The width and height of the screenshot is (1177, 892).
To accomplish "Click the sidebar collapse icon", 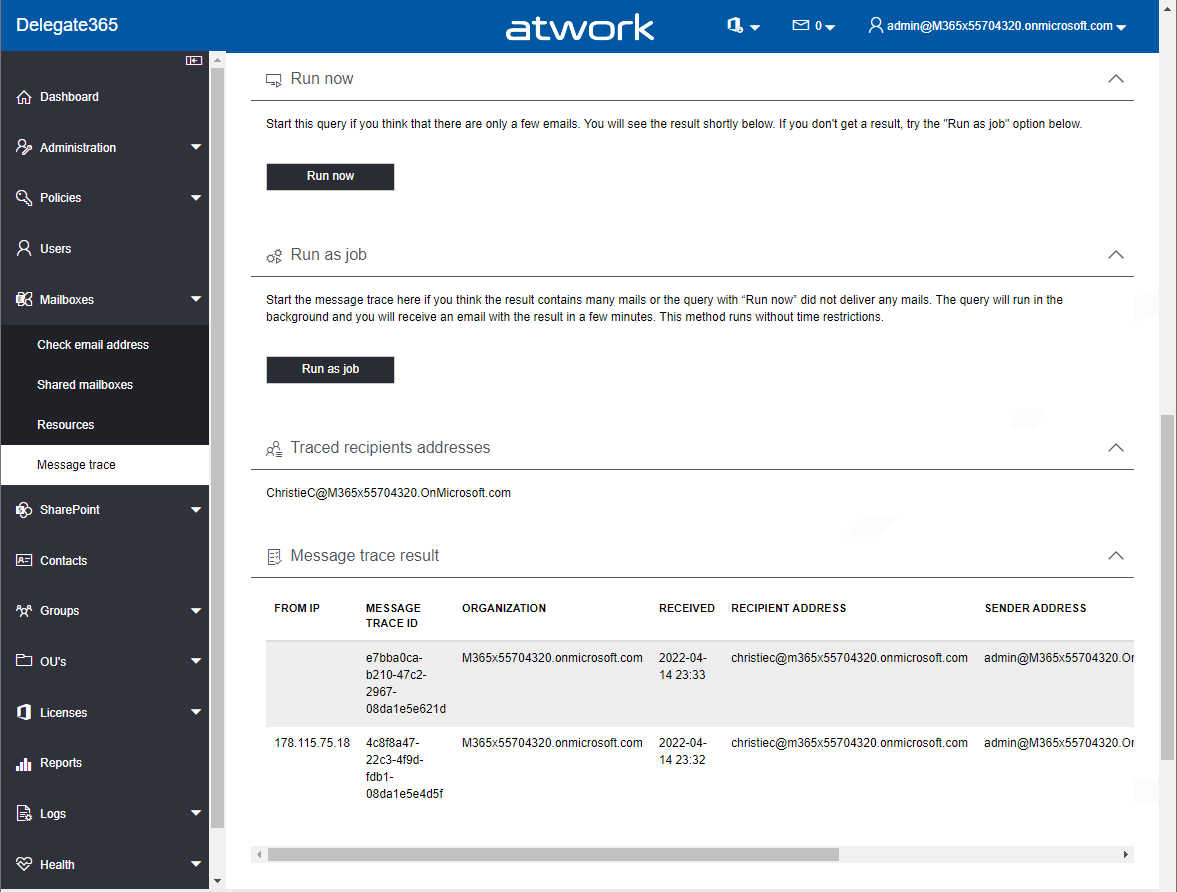I will point(194,61).
